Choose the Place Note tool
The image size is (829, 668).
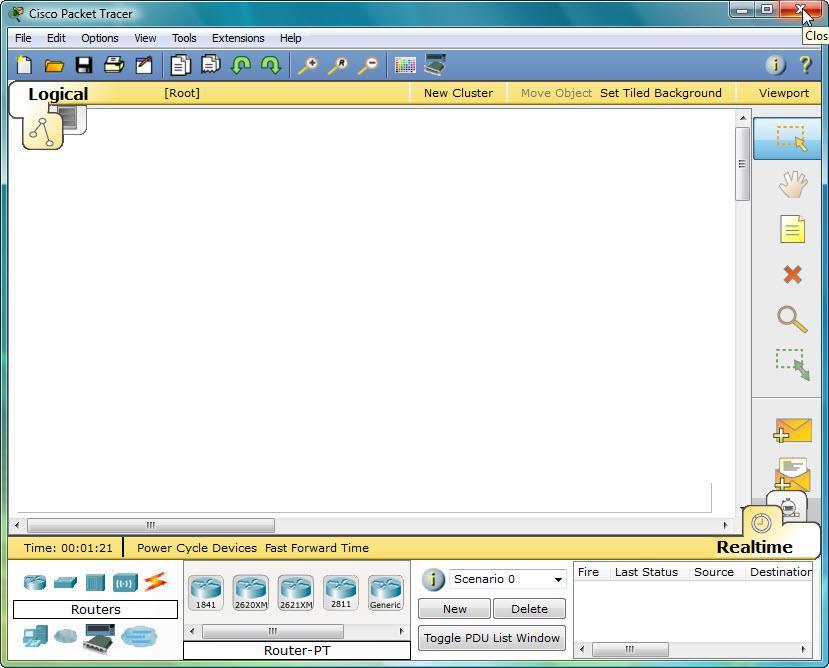point(793,229)
